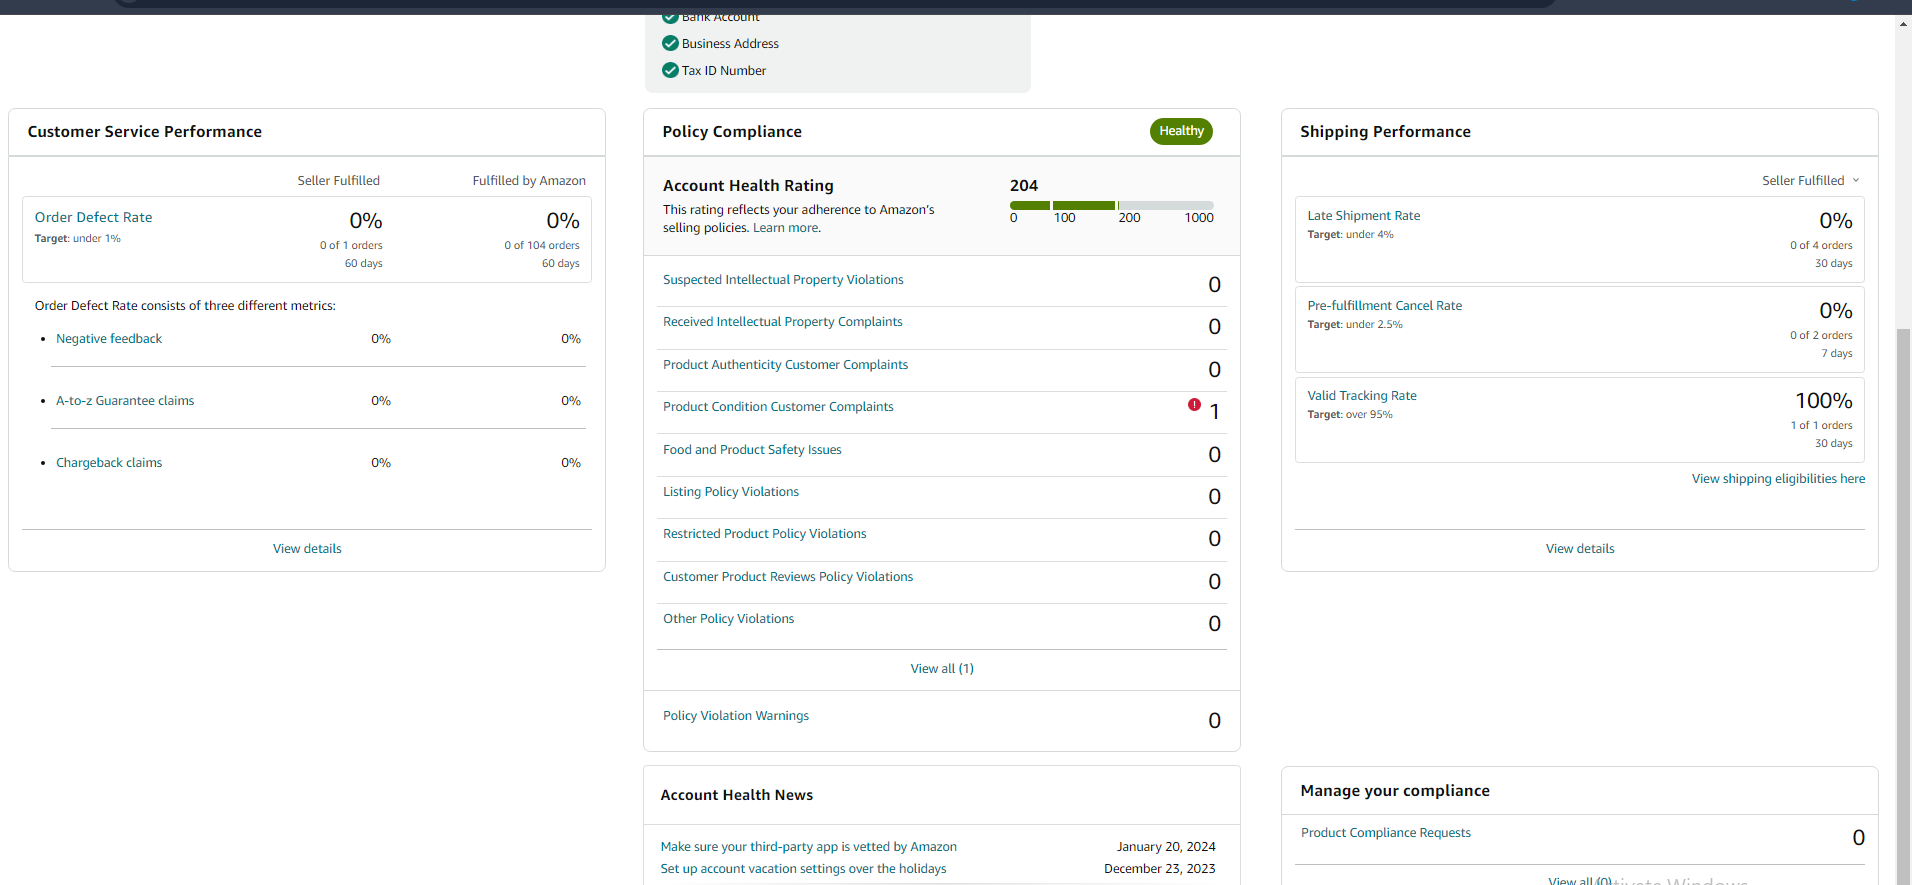
Task: Click the 204 rating value
Action: [1024, 186]
